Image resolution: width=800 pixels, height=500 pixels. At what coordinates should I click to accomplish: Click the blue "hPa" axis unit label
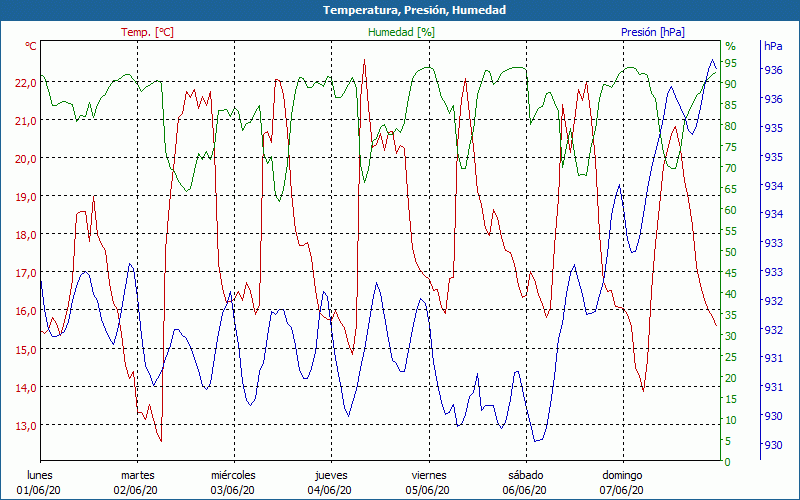point(773,46)
